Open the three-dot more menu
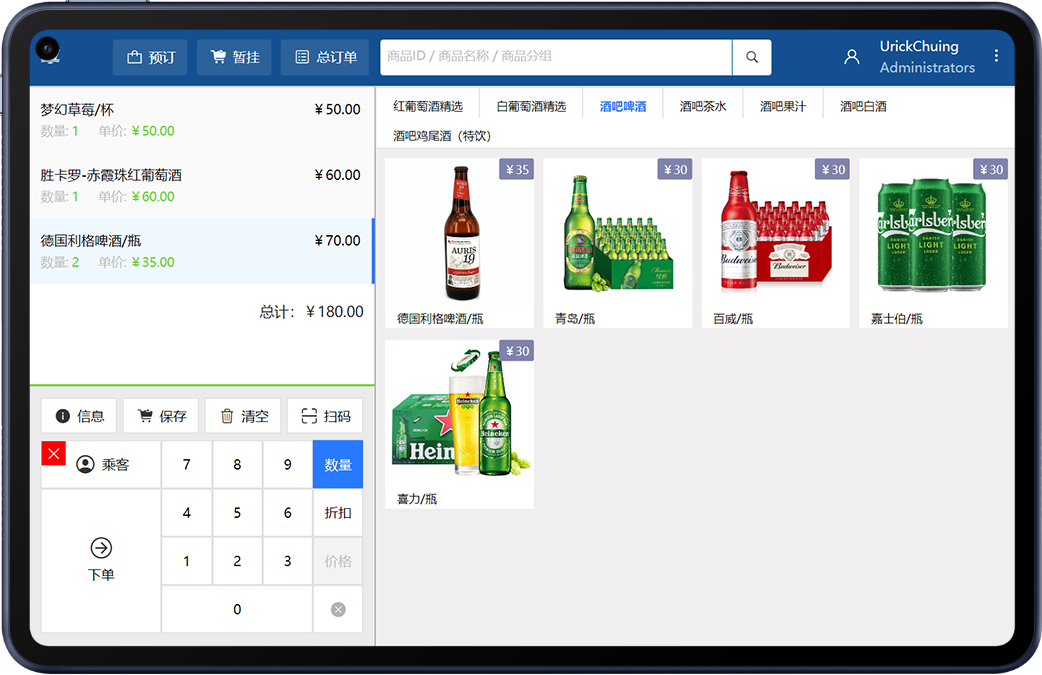1042x675 pixels. (x=995, y=56)
